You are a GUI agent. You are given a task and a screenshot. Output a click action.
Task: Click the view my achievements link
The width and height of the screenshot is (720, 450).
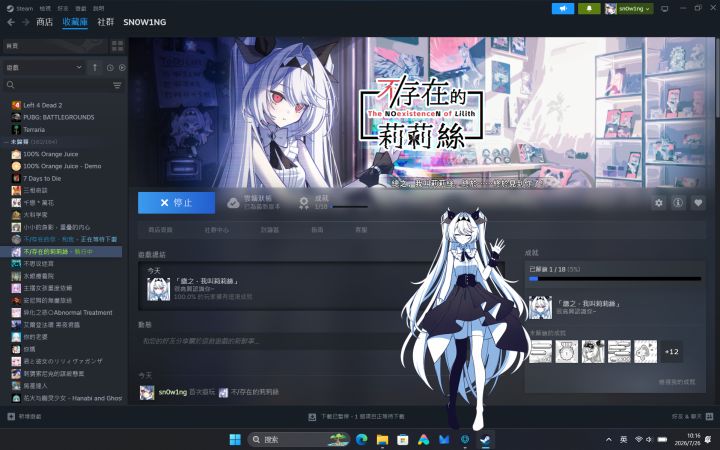tap(677, 382)
